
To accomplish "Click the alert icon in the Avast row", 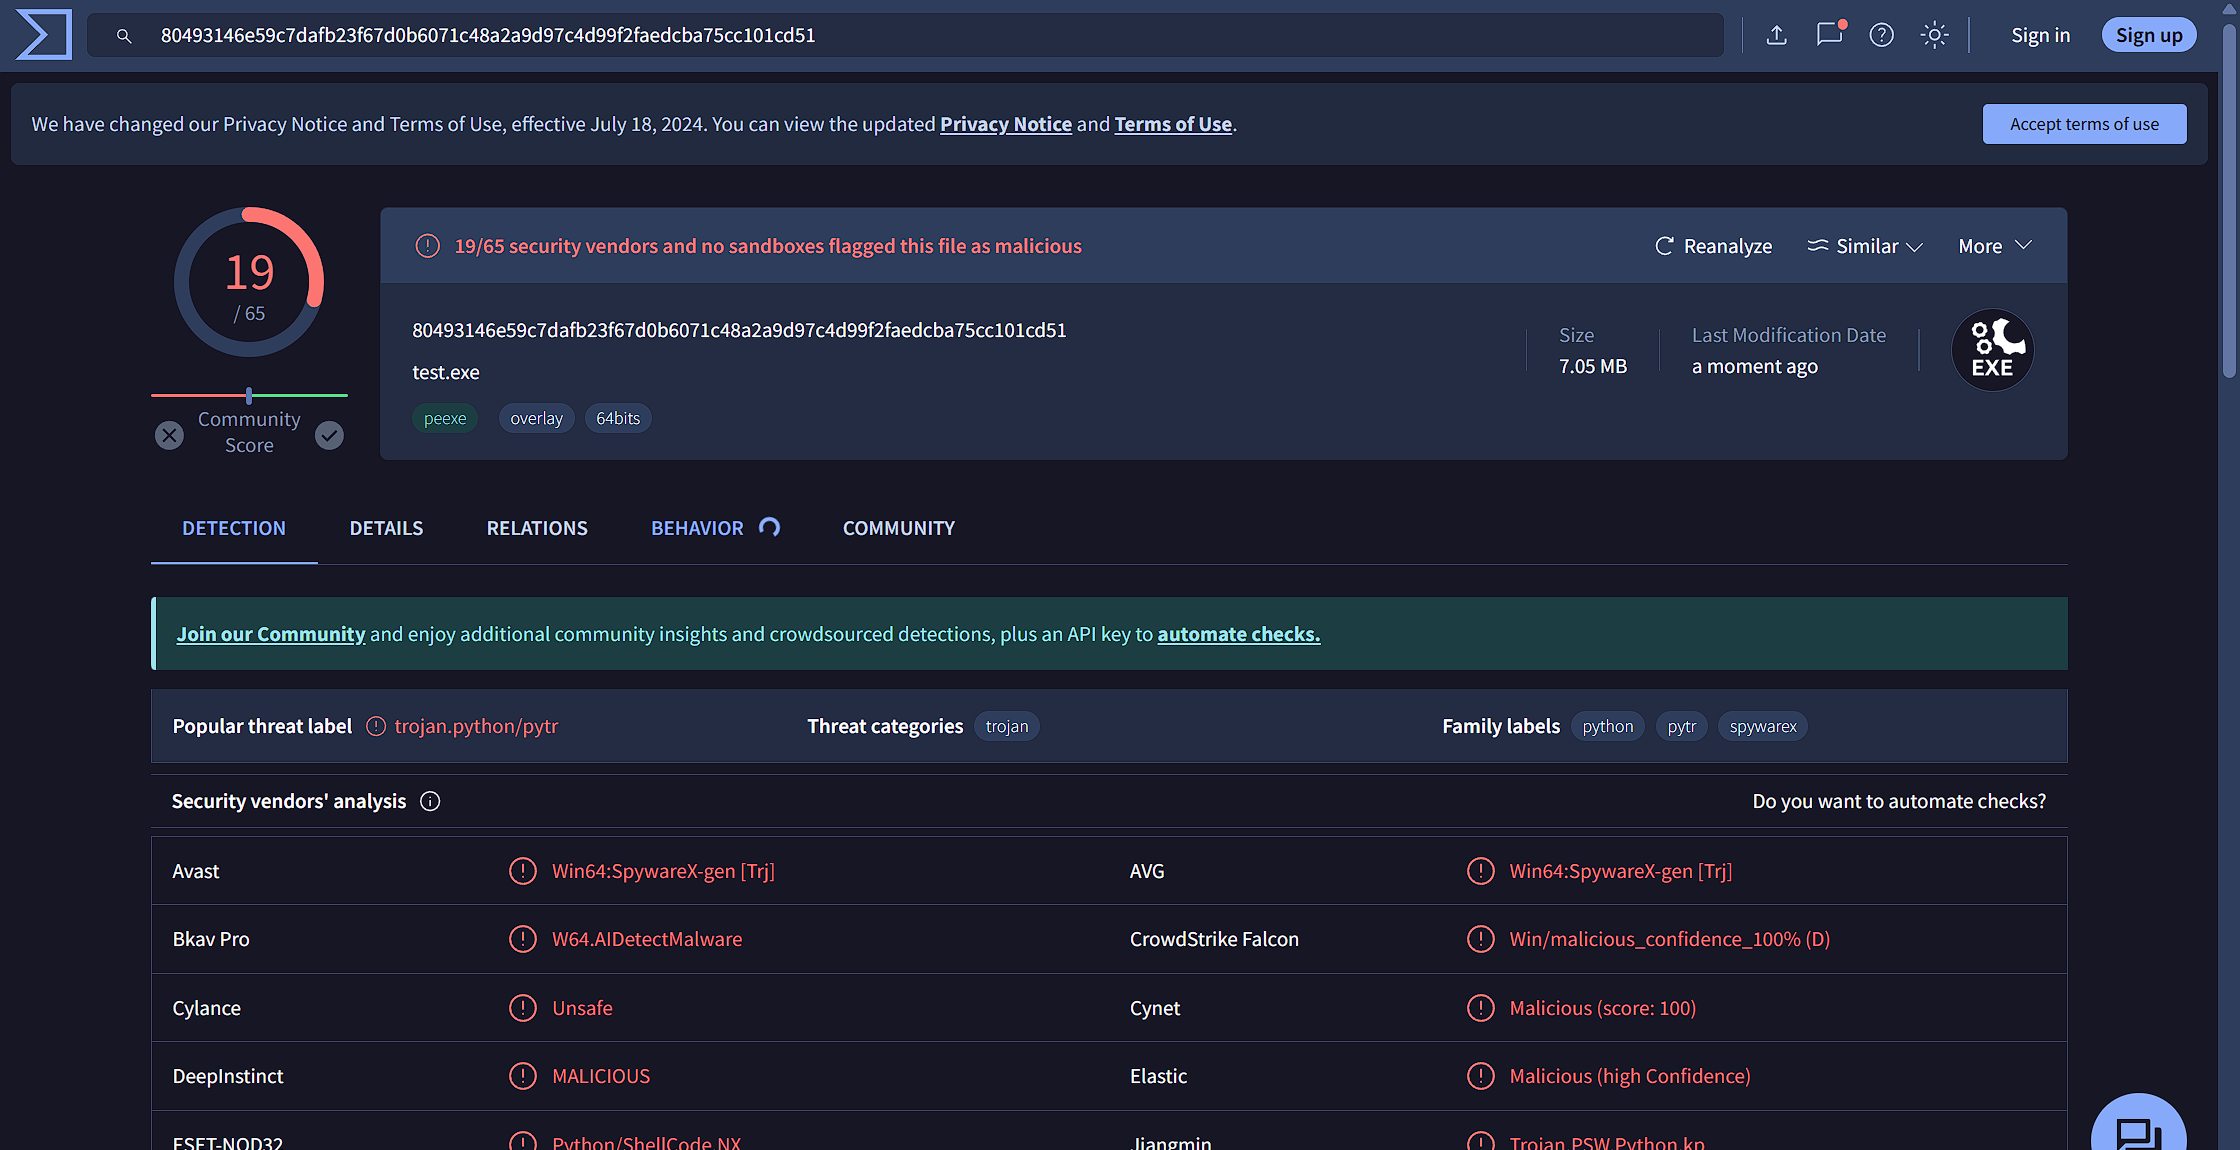I will pos(523,871).
